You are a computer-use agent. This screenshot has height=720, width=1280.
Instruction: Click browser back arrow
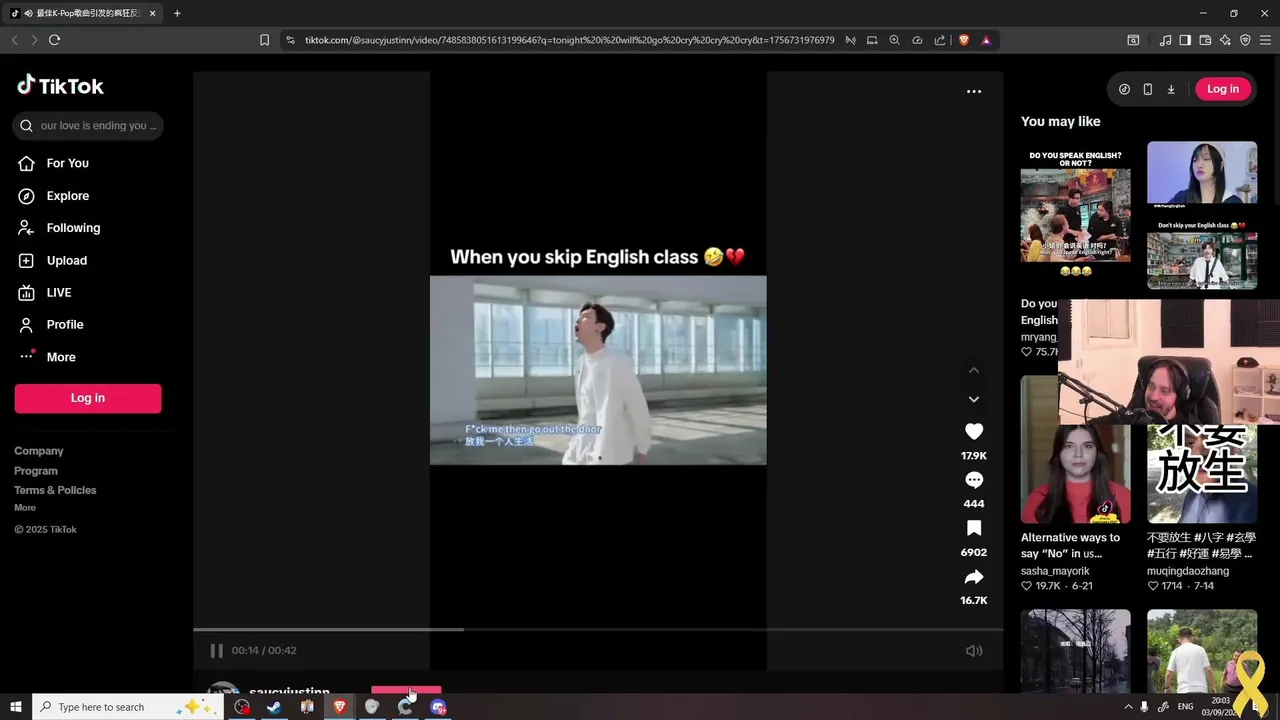coord(14,40)
